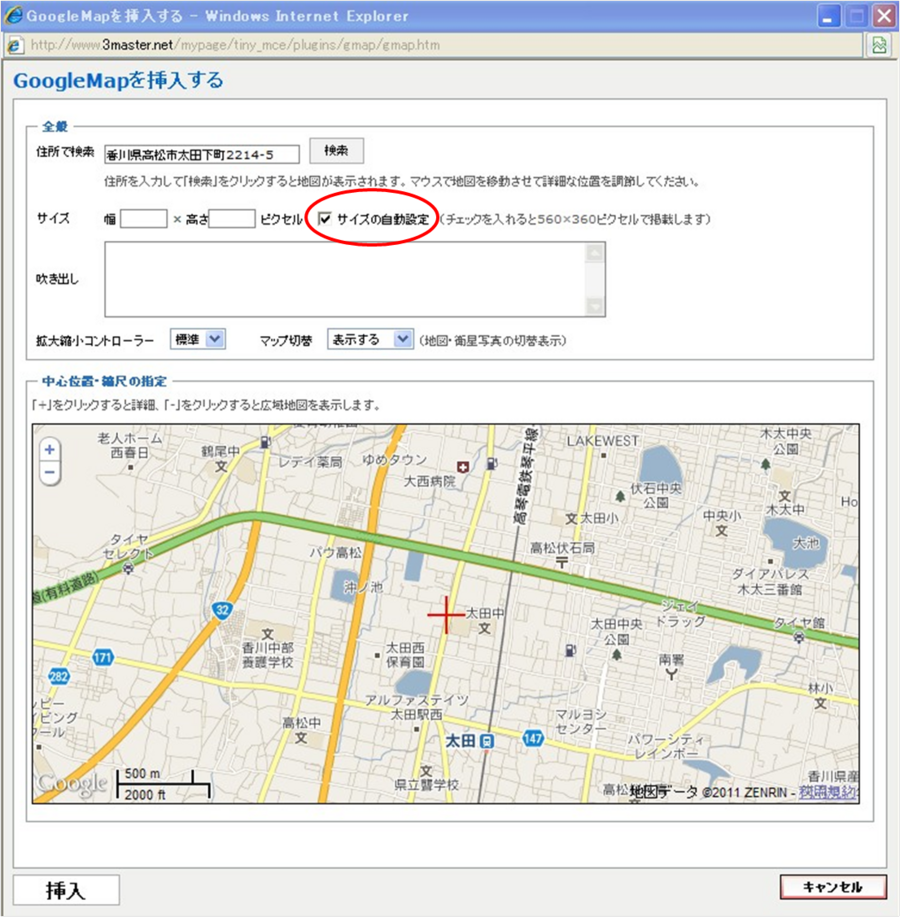
Task: Click the route 147 shield on map
Action: click(x=533, y=739)
